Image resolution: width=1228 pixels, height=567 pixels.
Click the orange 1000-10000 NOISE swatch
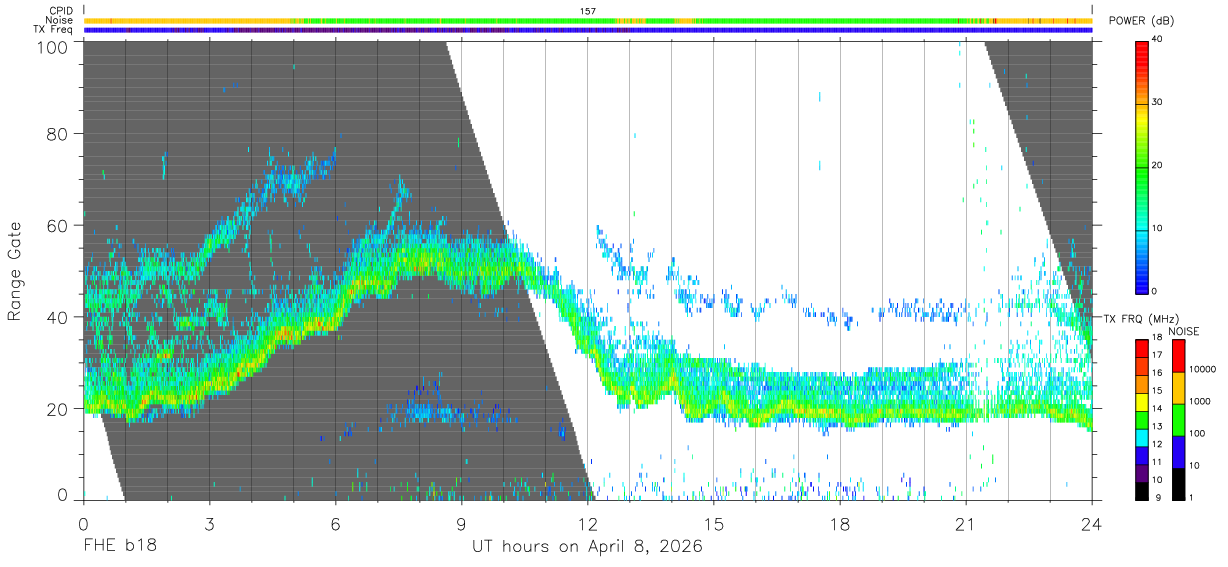1178,387
